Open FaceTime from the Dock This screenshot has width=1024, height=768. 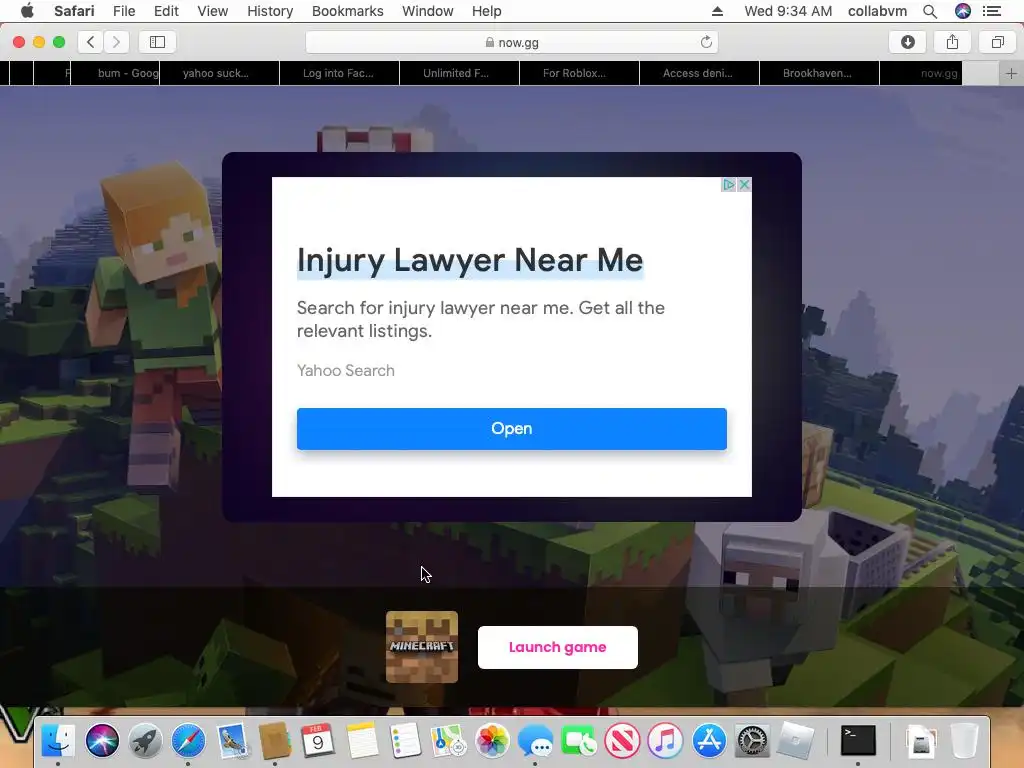[x=579, y=741]
